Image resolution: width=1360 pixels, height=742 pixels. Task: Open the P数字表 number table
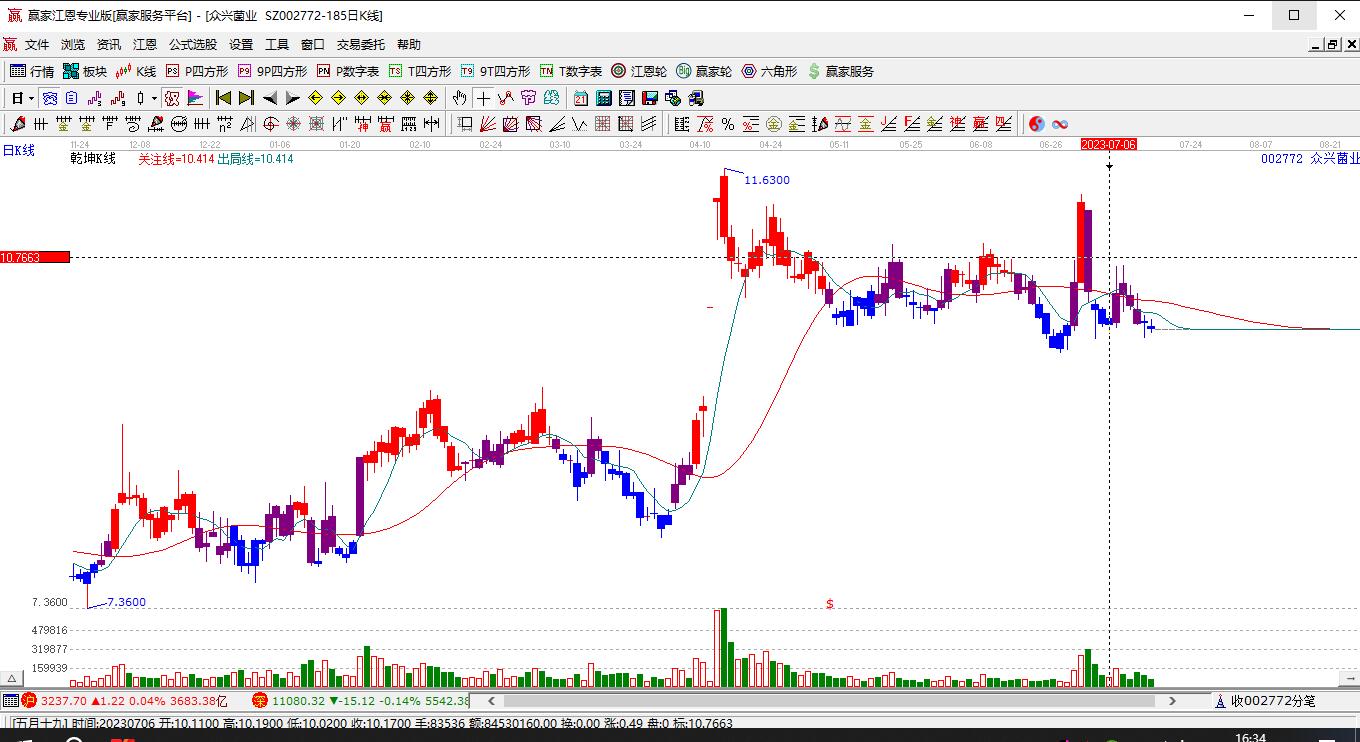click(348, 71)
